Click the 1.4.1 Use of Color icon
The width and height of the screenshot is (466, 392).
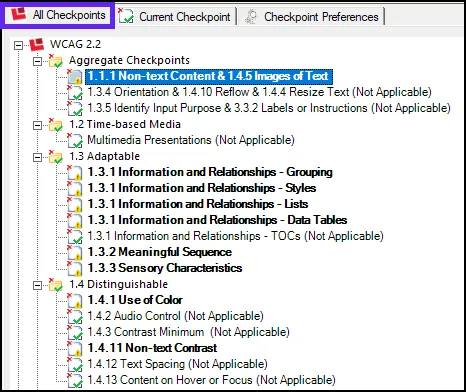[75, 300]
